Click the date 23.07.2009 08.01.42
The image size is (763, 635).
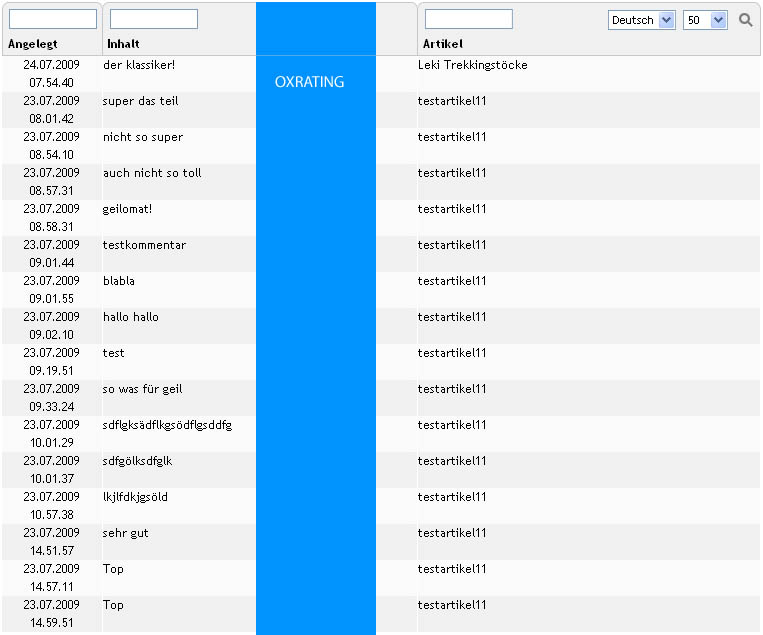tap(52, 109)
